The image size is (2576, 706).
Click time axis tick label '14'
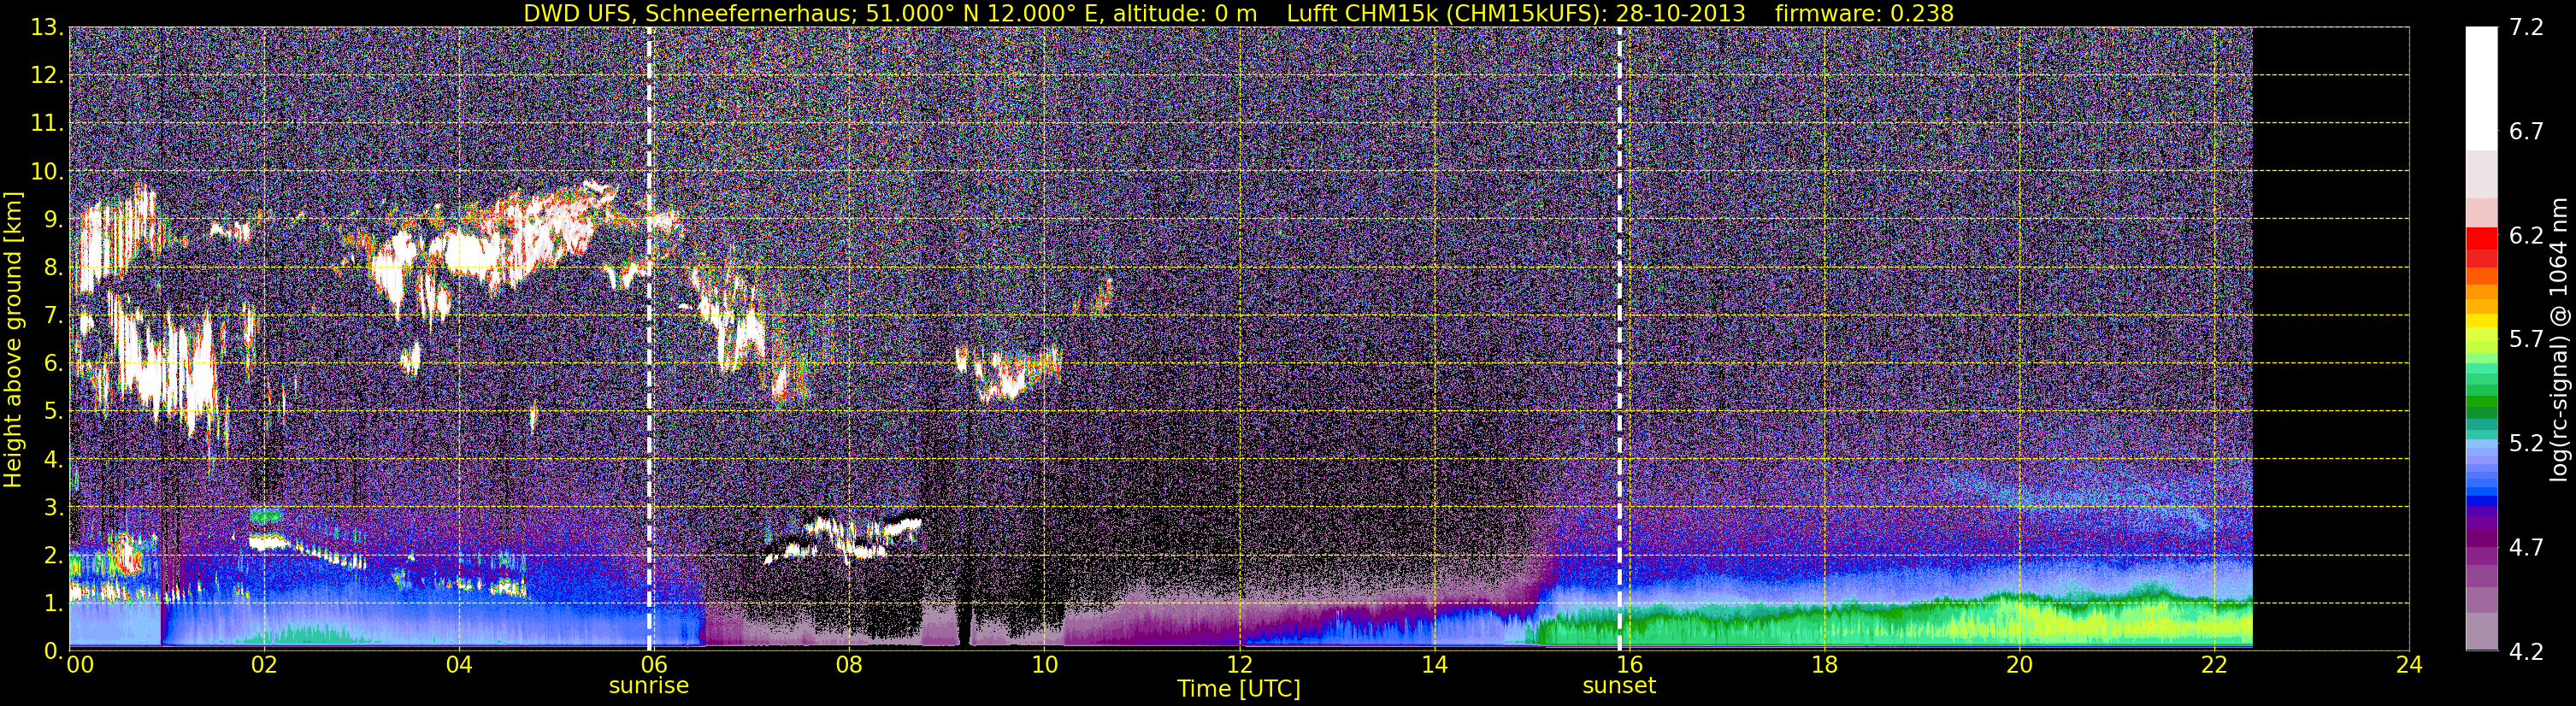[1434, 665]
